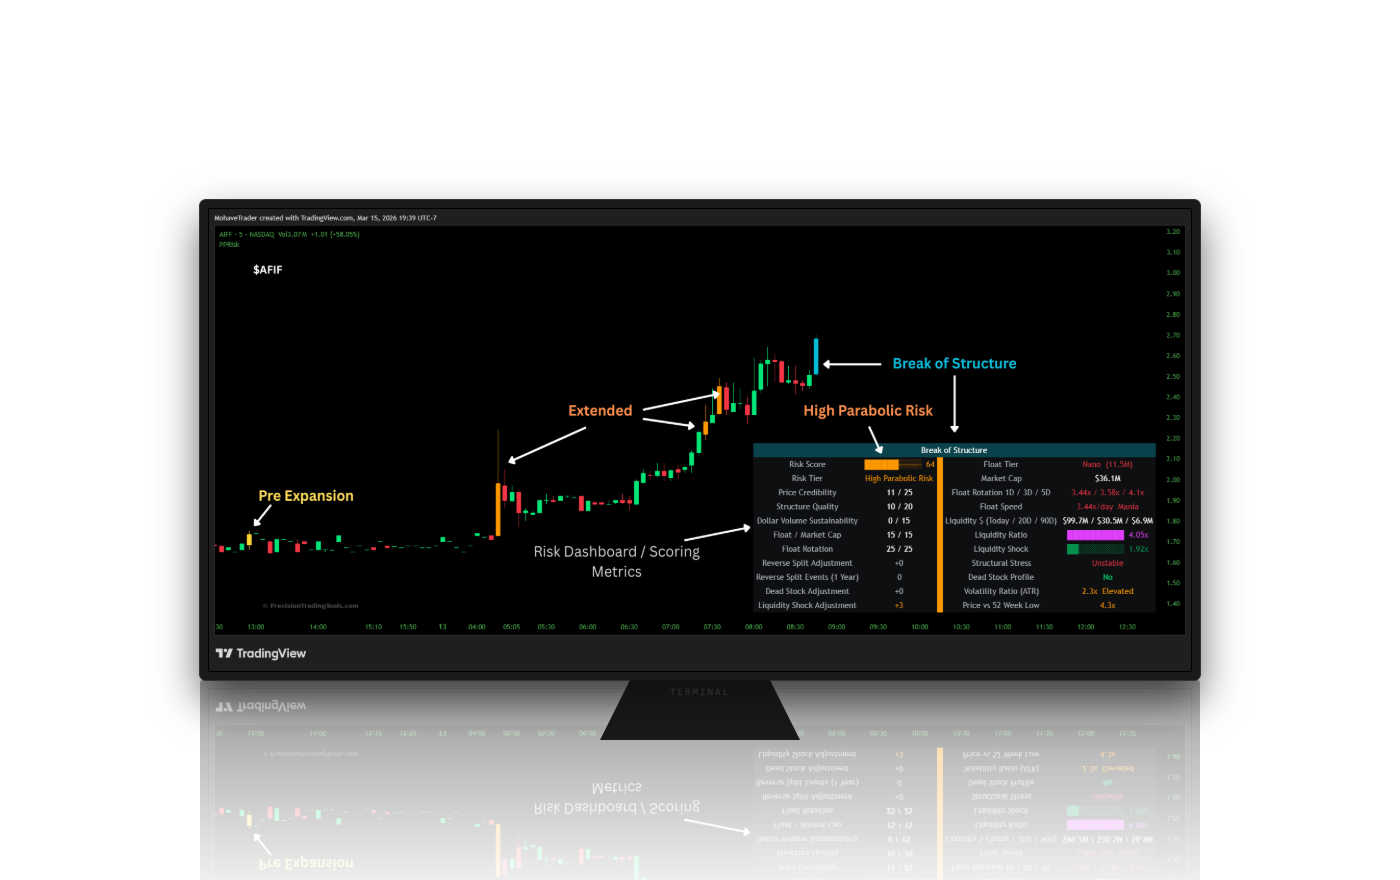
Task: Click the Break of Structure dashboard header
Action: [954, 450]
